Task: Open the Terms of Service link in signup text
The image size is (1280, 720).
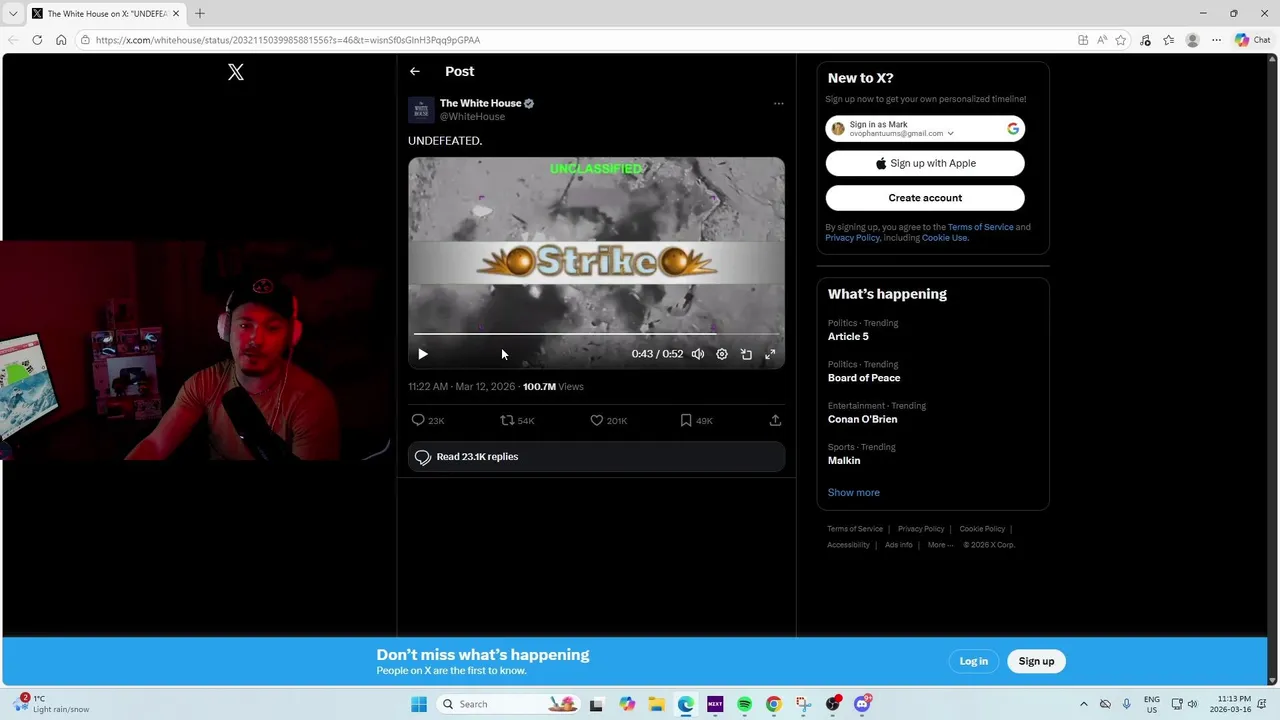Action: click(x=980, y=227)
